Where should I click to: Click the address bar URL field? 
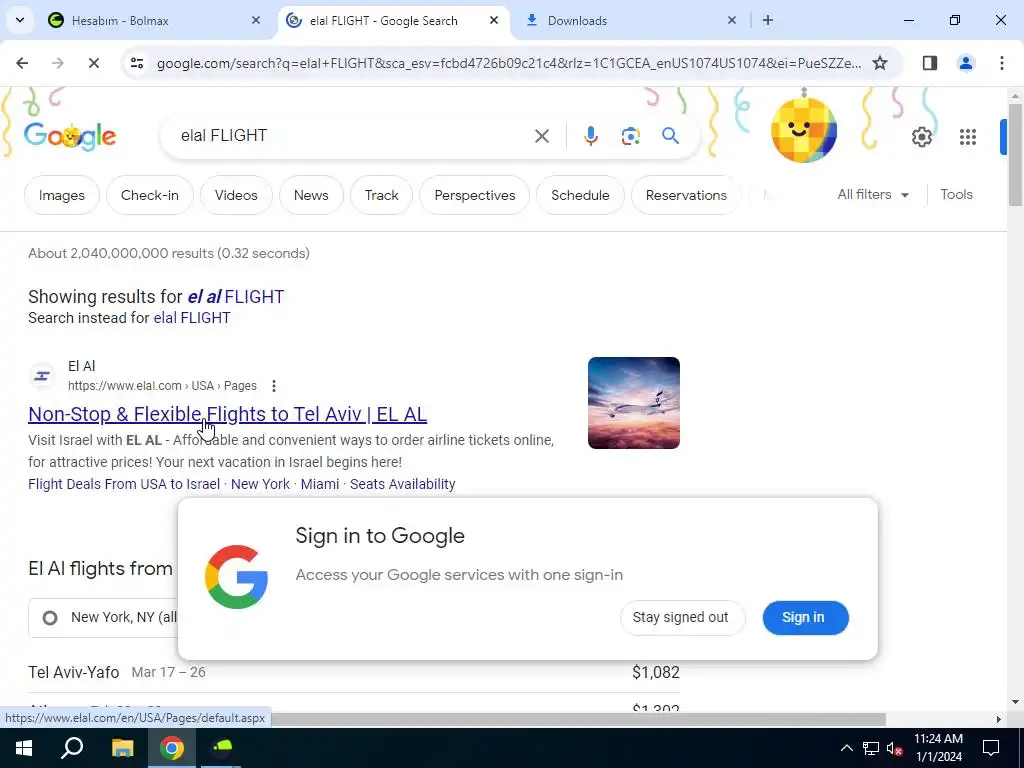509,63
